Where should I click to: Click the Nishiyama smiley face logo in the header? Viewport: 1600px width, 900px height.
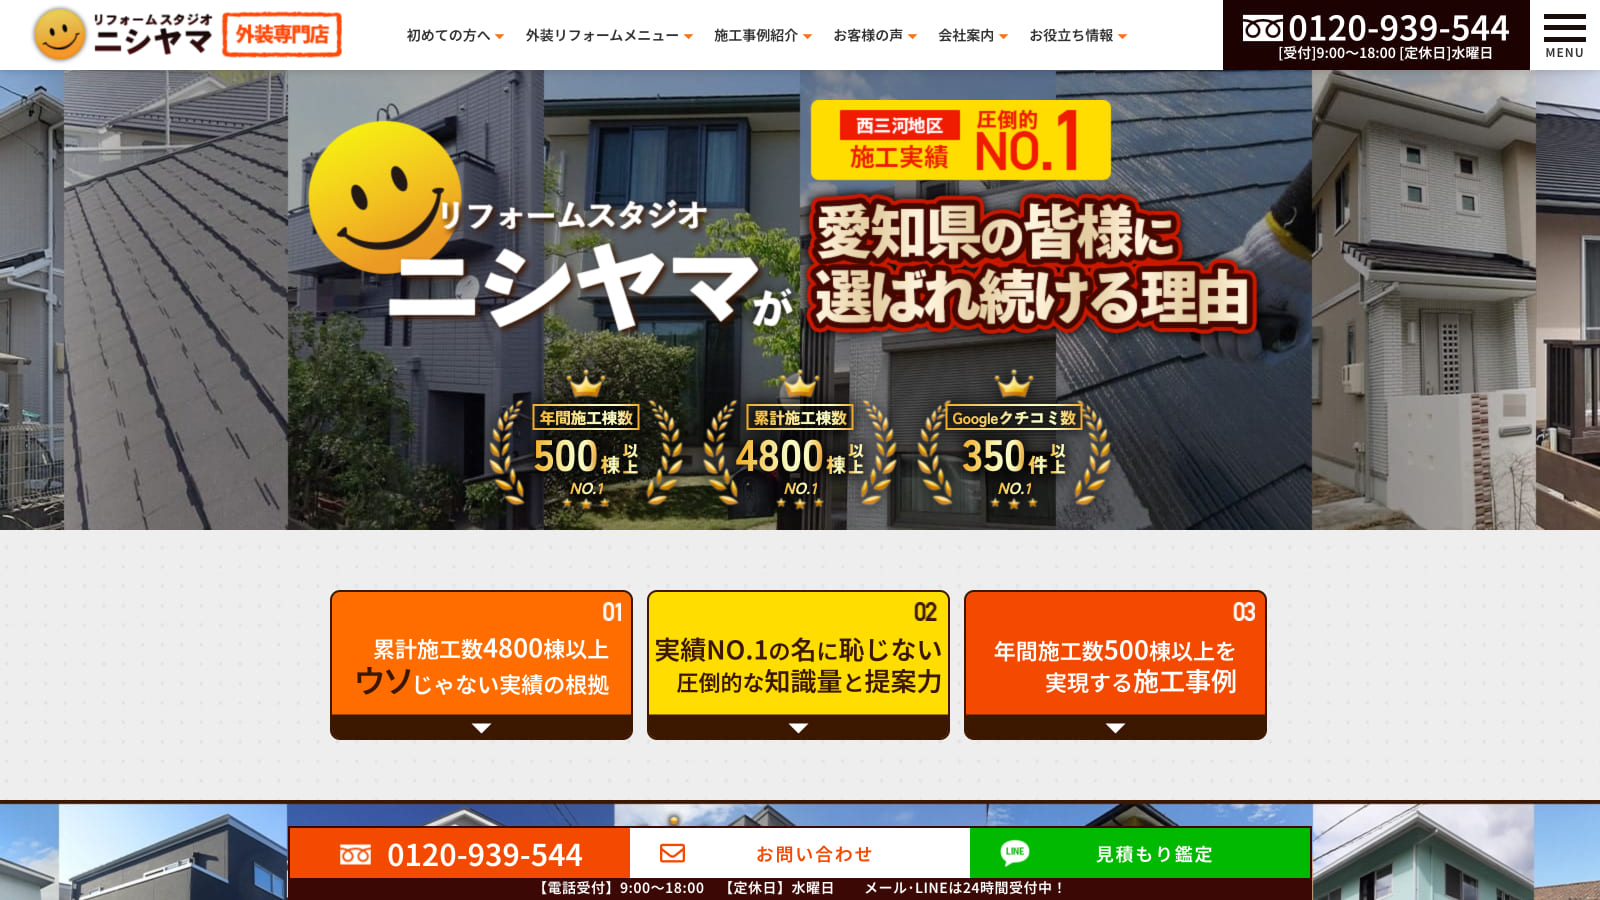point(59,35)
